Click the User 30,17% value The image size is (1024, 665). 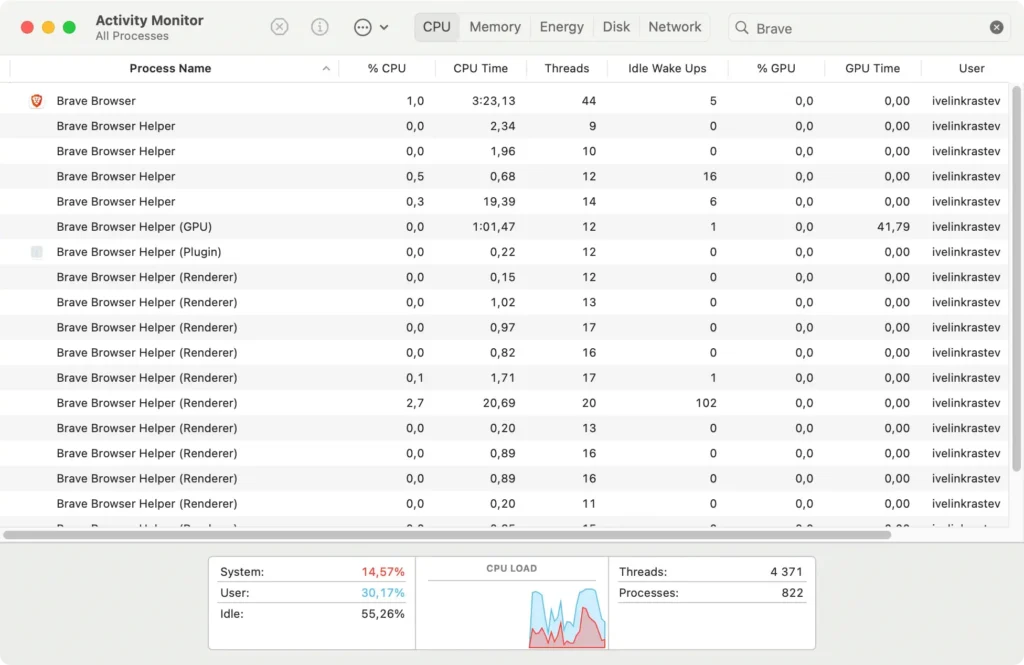tap(383, 592)
